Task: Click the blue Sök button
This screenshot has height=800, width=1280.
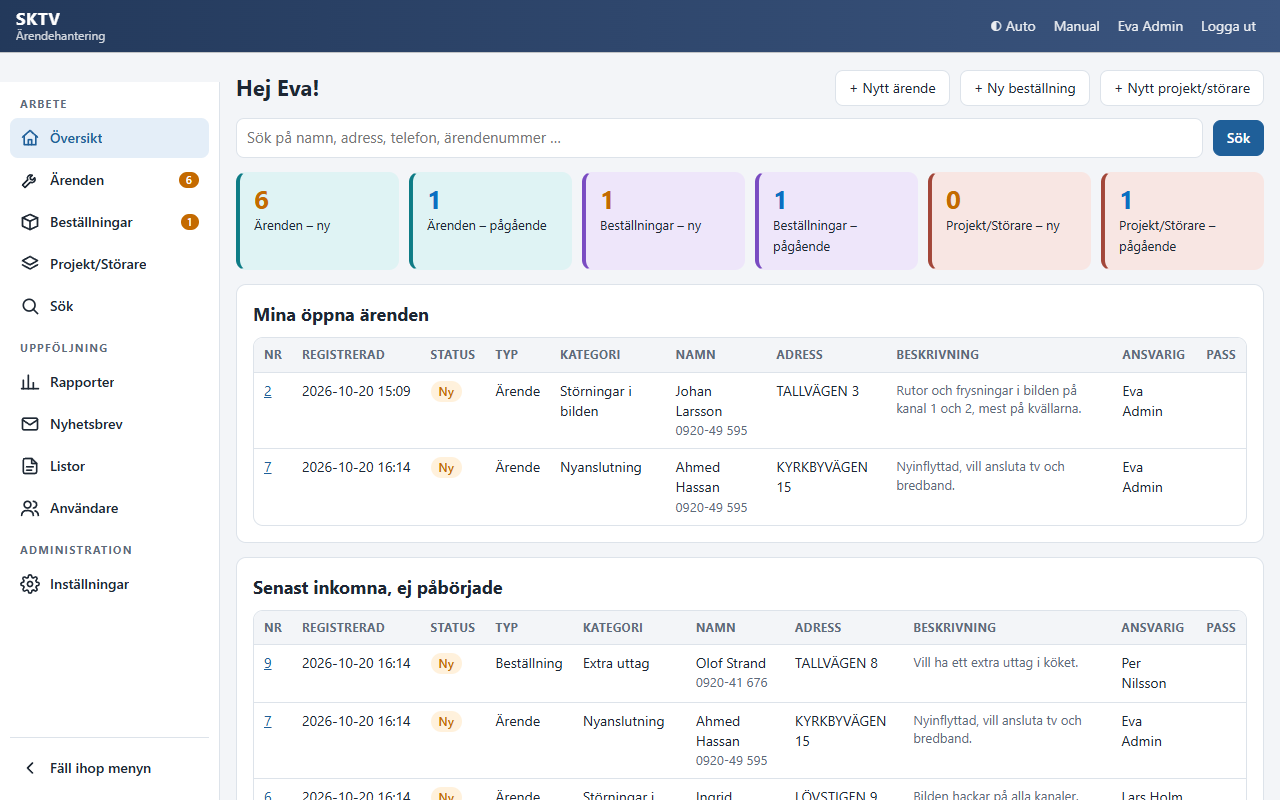Action: coord(1238,138)
